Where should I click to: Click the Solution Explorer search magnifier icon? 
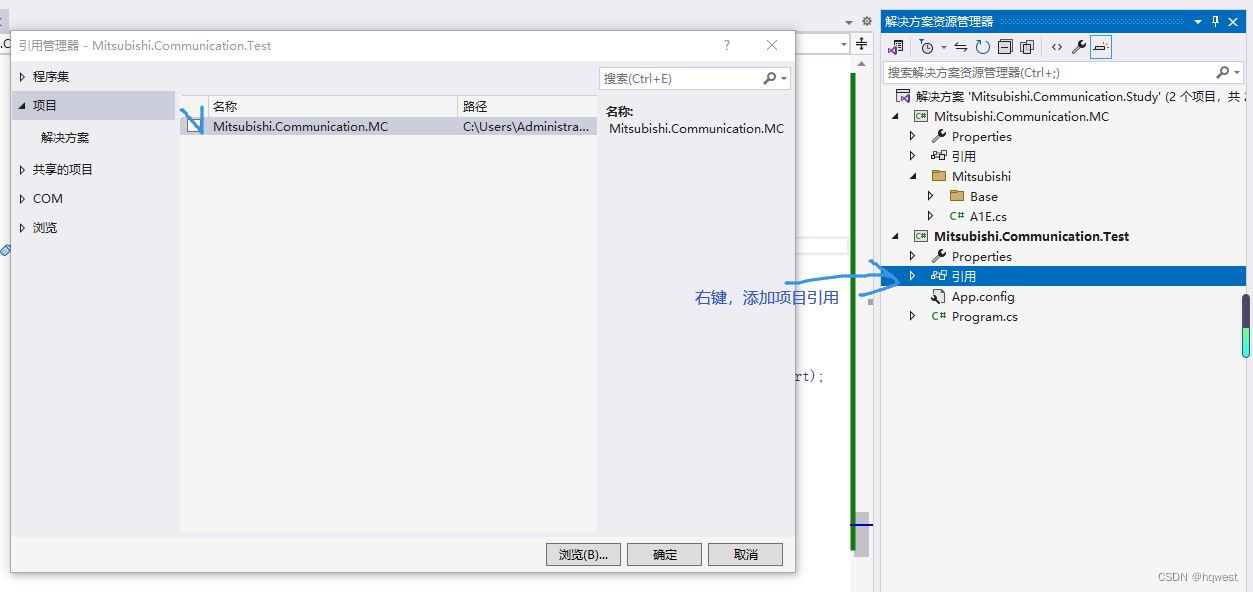[1222, 72]
